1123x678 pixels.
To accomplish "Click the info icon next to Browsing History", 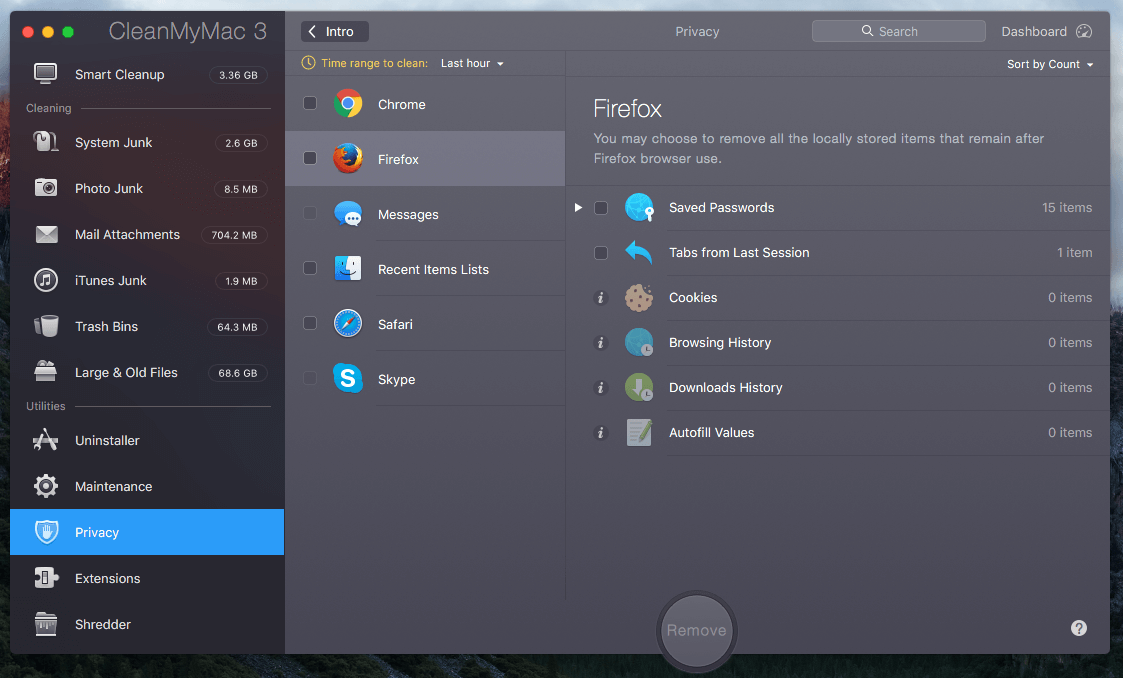I will tap(601, 343).
